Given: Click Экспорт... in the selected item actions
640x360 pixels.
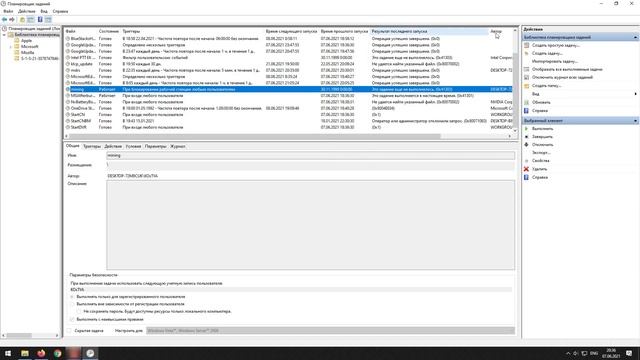Looking at the screenshot, I should (x=541, y=153).
